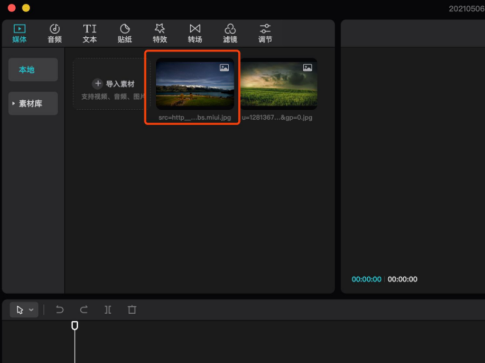This screenshot has height=363, width=485.
Task: Click file name u=1281367...&gp=0.jpg
Action: (x=277, y=117)
